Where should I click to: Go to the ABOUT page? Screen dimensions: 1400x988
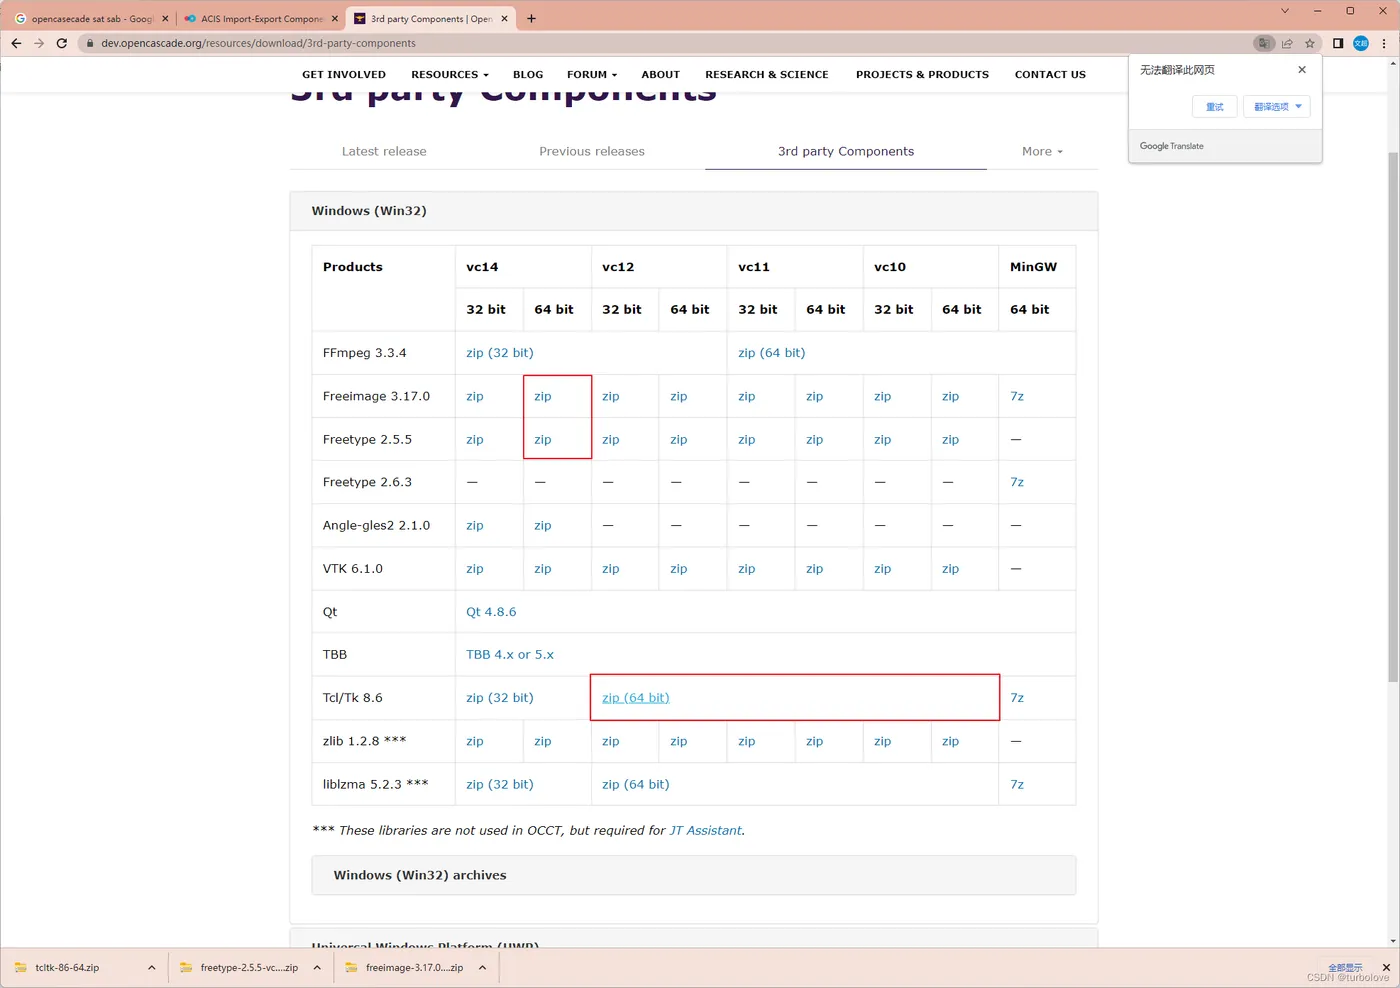point(660,75)
